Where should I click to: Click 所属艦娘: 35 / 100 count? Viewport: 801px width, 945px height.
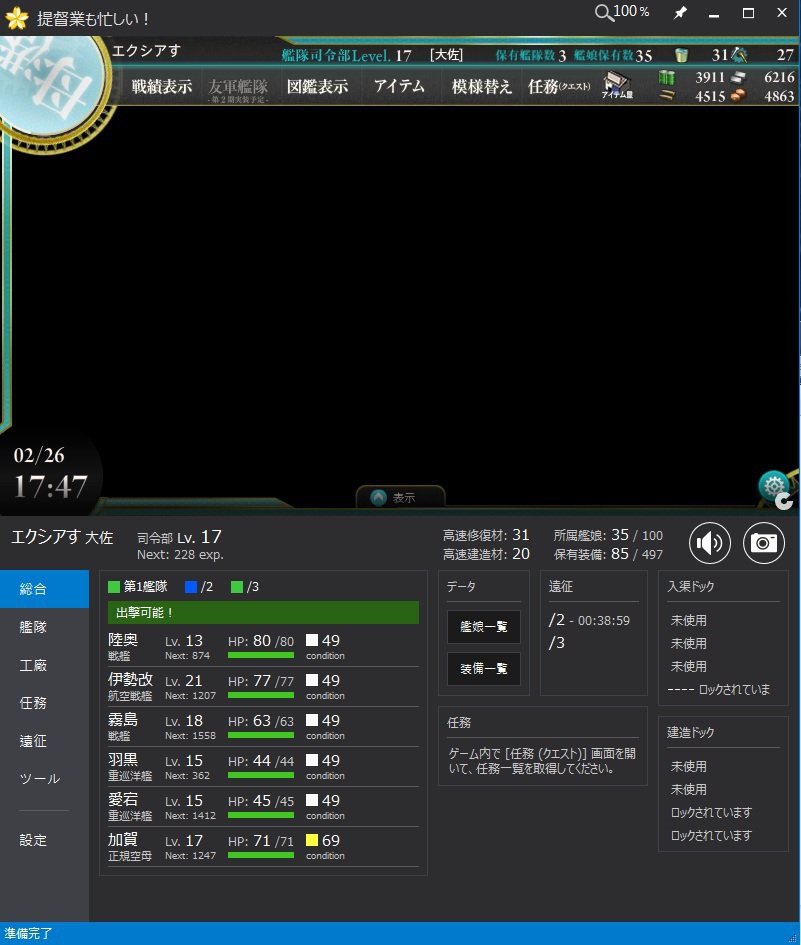click(608, 535)
